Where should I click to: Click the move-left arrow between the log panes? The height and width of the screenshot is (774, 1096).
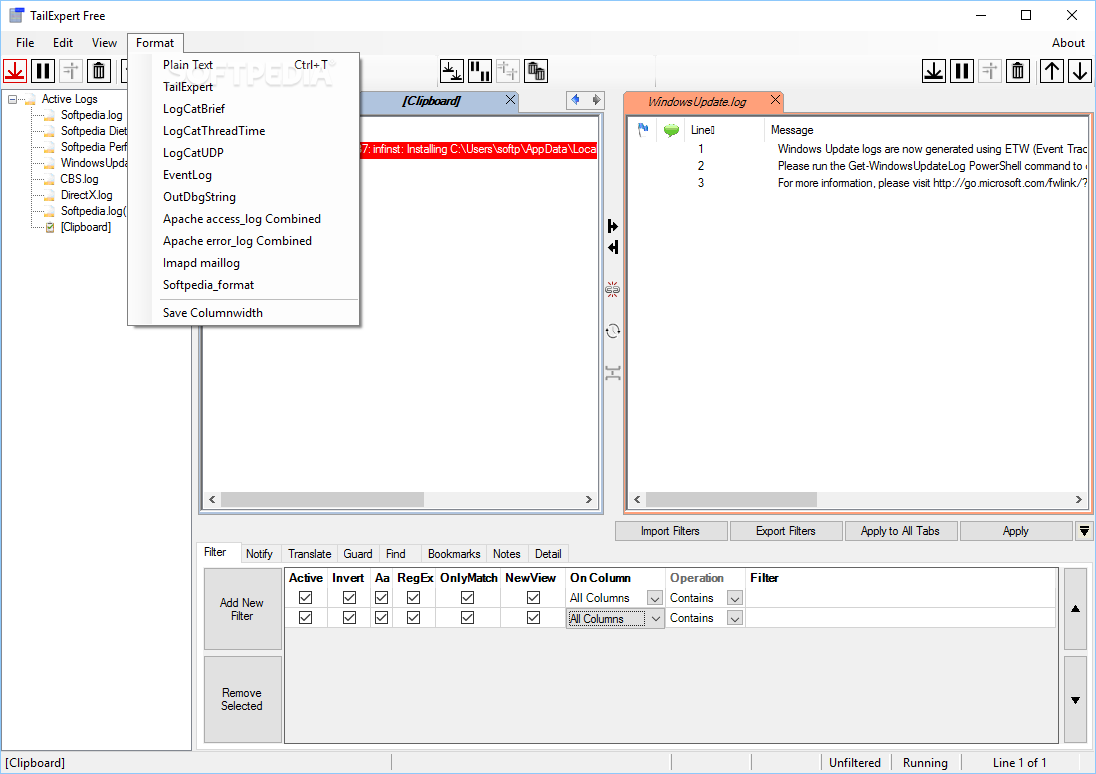point(613,247)
